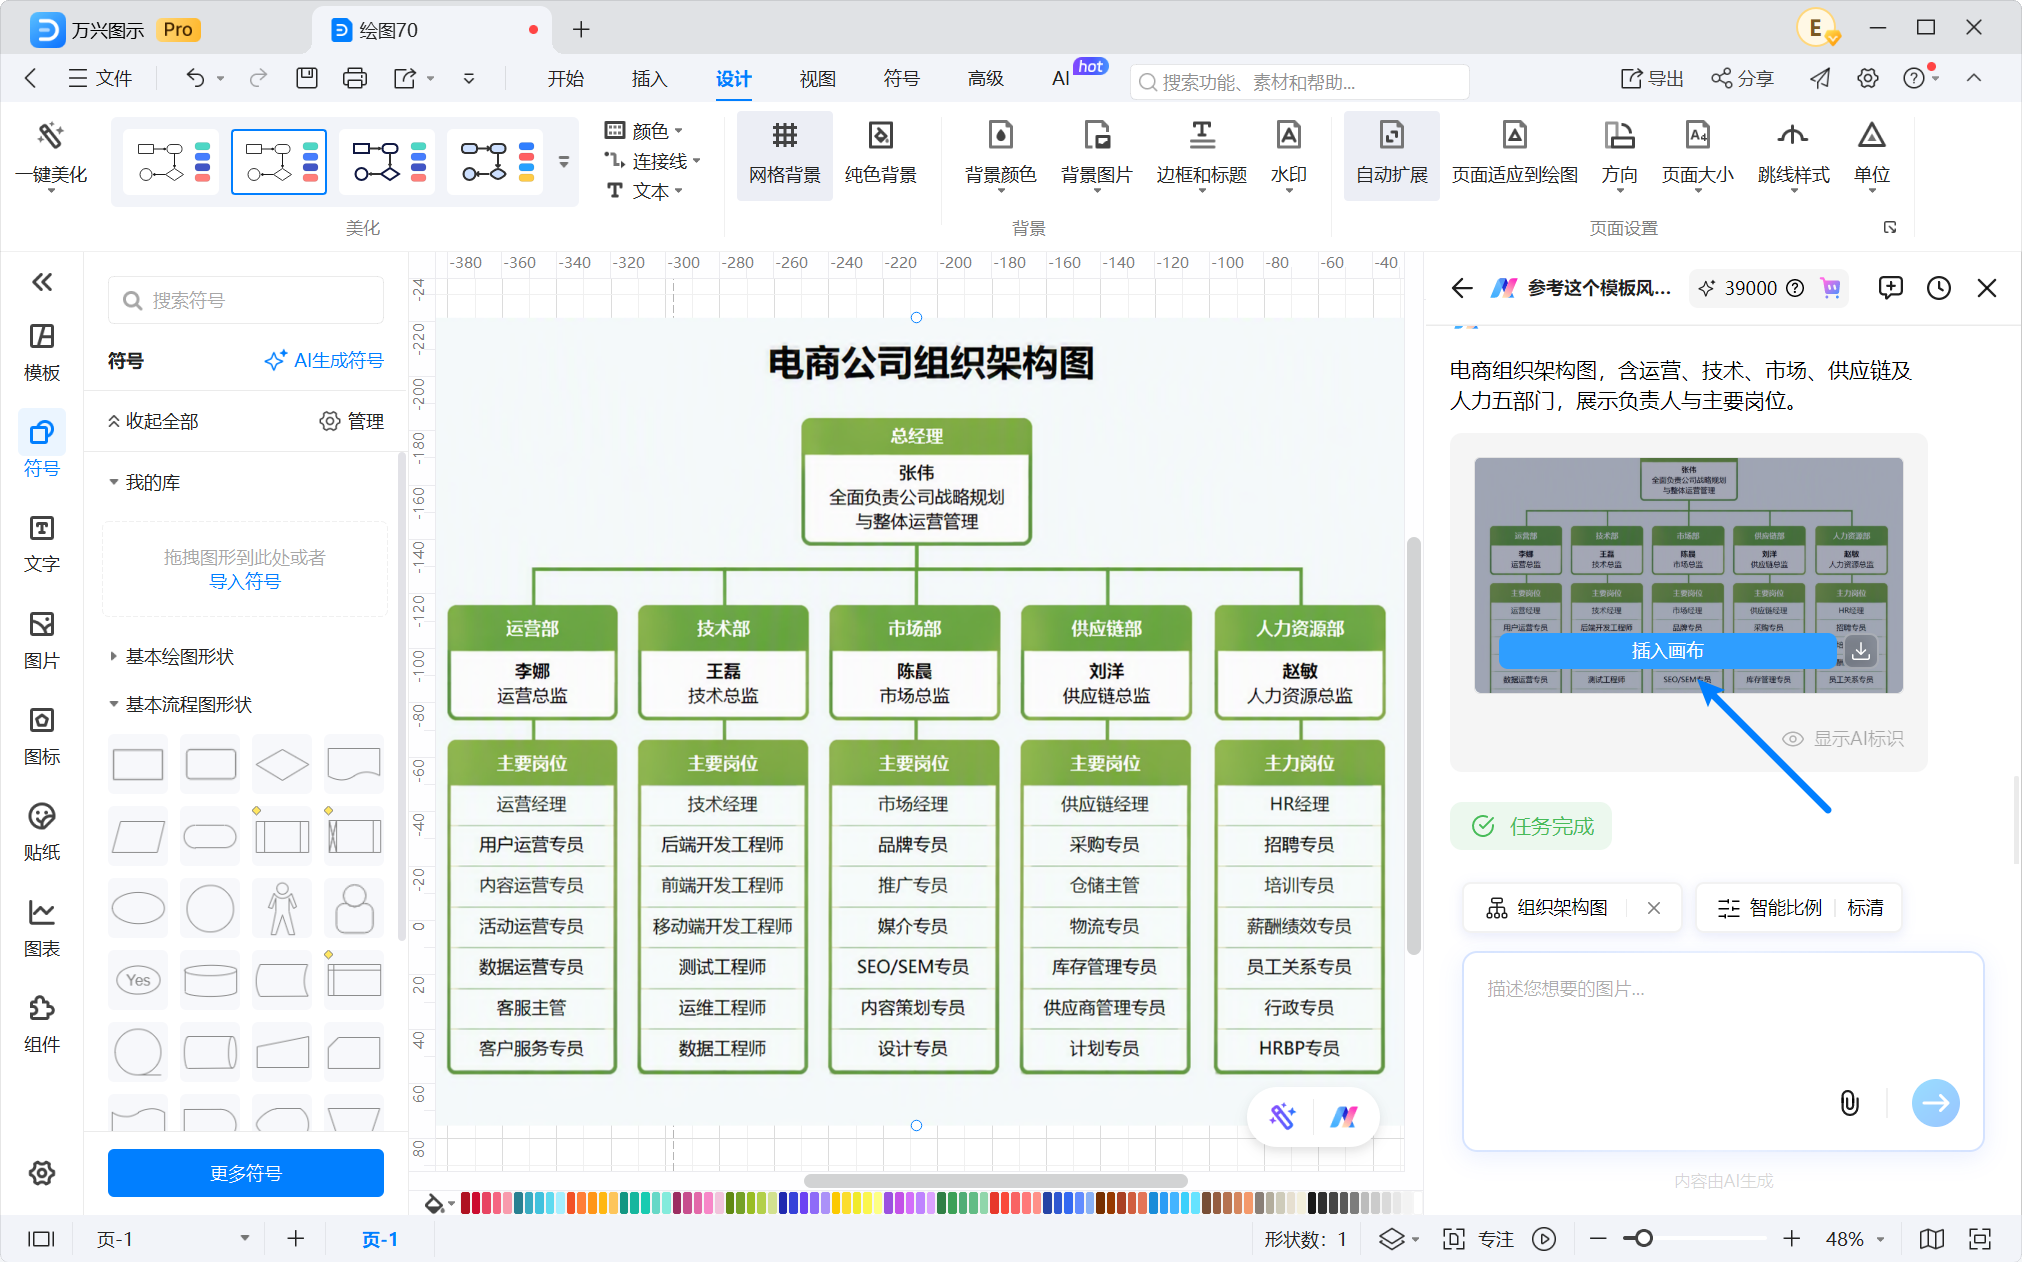Toggle the page panel icon in status bar
The image size is (2022, 1262).
click(41, 1239)
